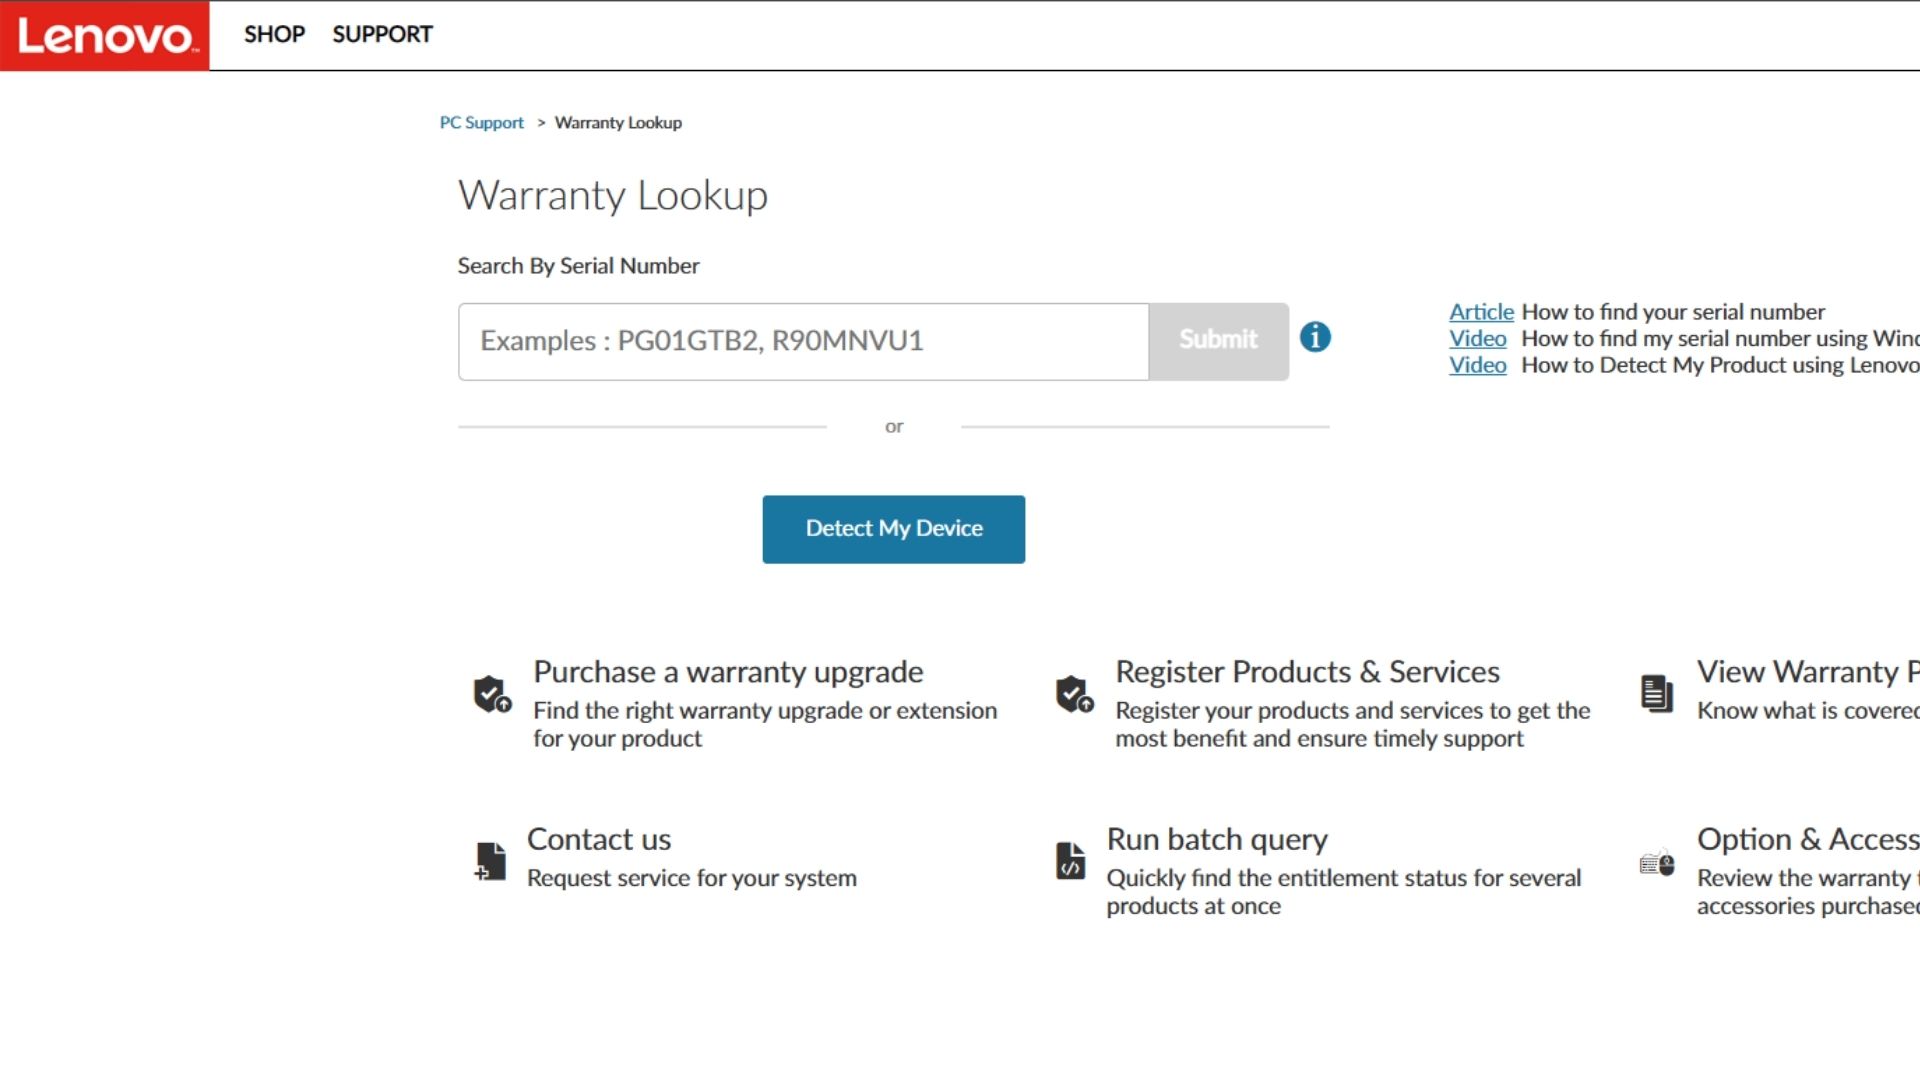The image size is (1920, 1080).
Task: Click the Run batch query file icon
Action: point(1070,861)
